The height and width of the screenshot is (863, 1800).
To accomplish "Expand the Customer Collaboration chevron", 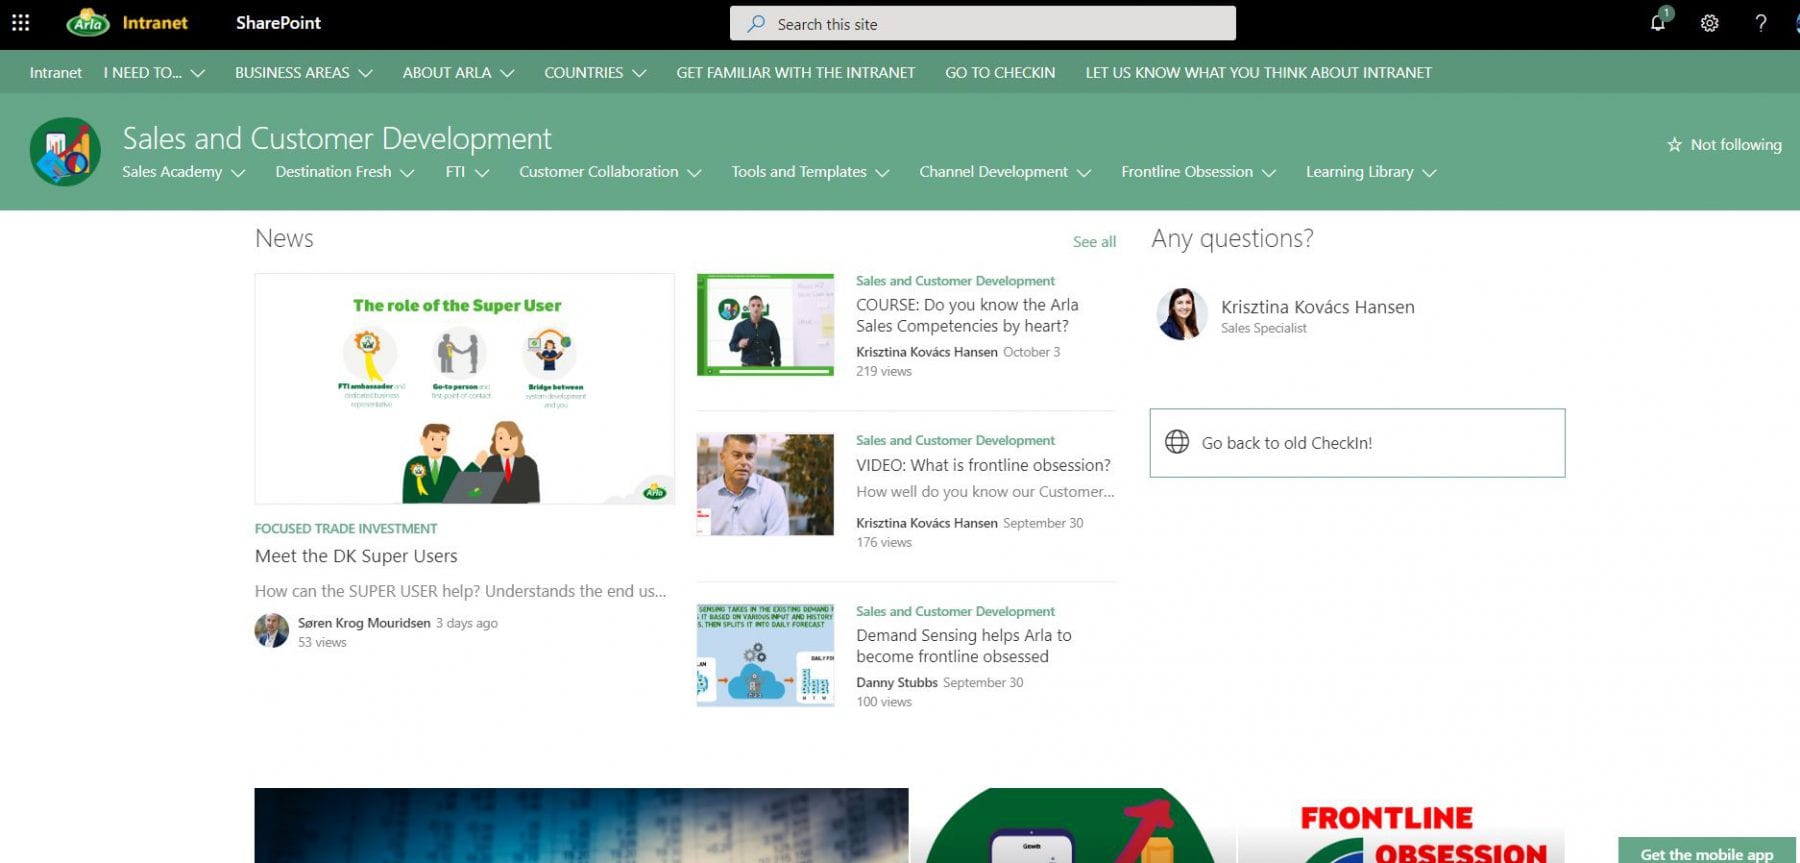I will 694,173.
